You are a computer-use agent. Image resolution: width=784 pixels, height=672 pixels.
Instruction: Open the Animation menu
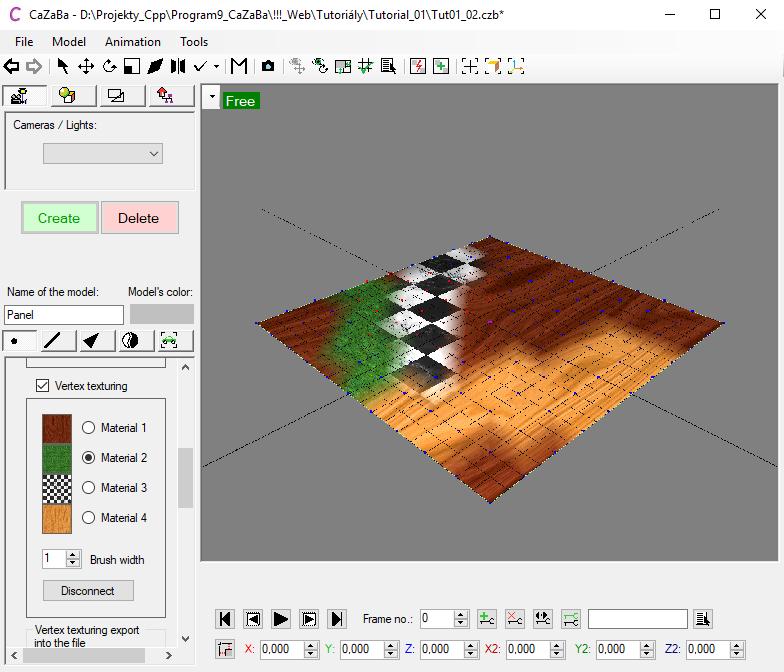pos(133,42)
